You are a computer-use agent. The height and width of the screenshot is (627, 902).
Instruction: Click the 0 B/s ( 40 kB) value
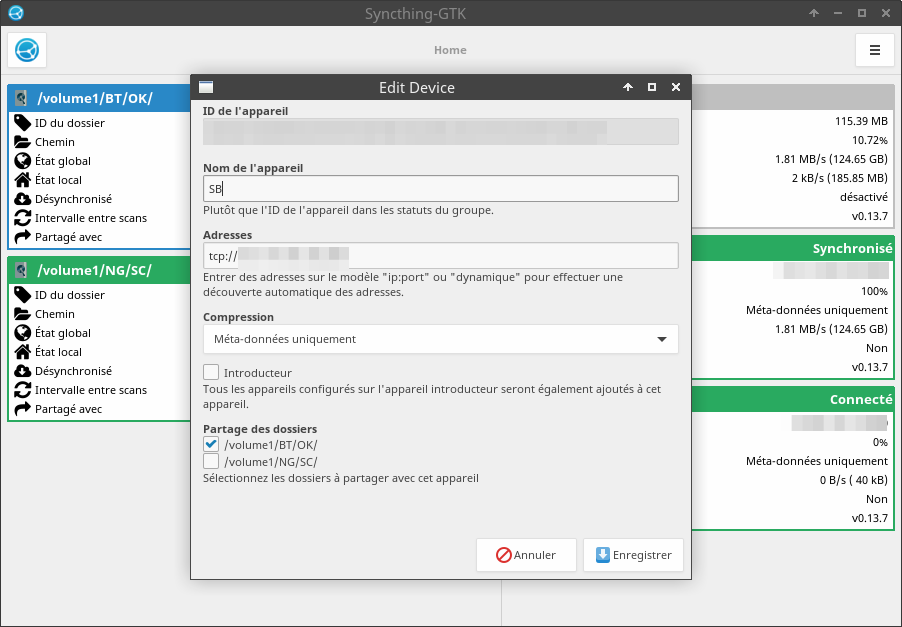854,480
